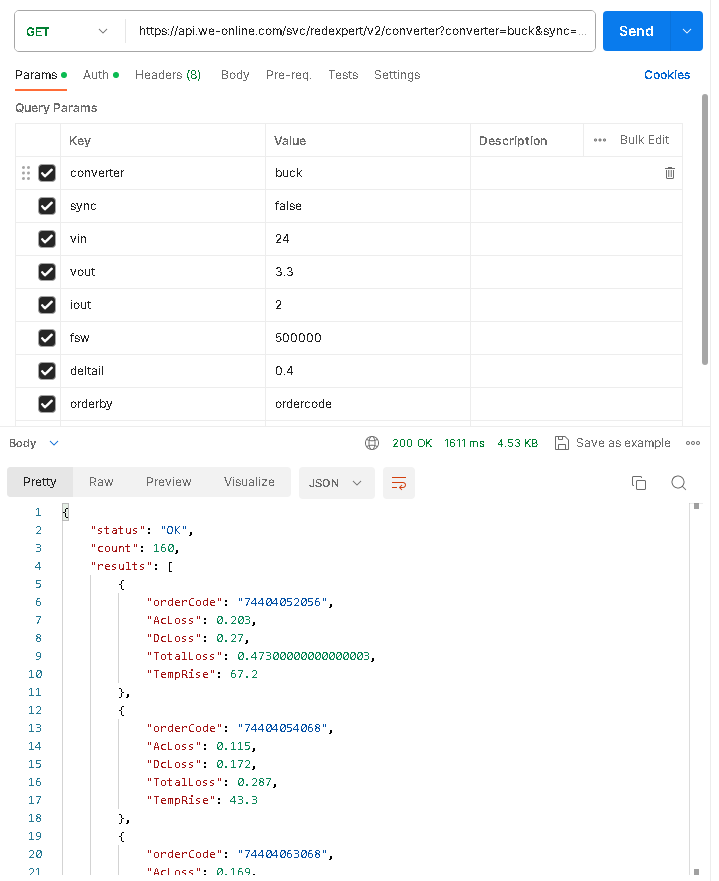
Task: Open the Send button dropdown arrow
Action: (687, 31)
